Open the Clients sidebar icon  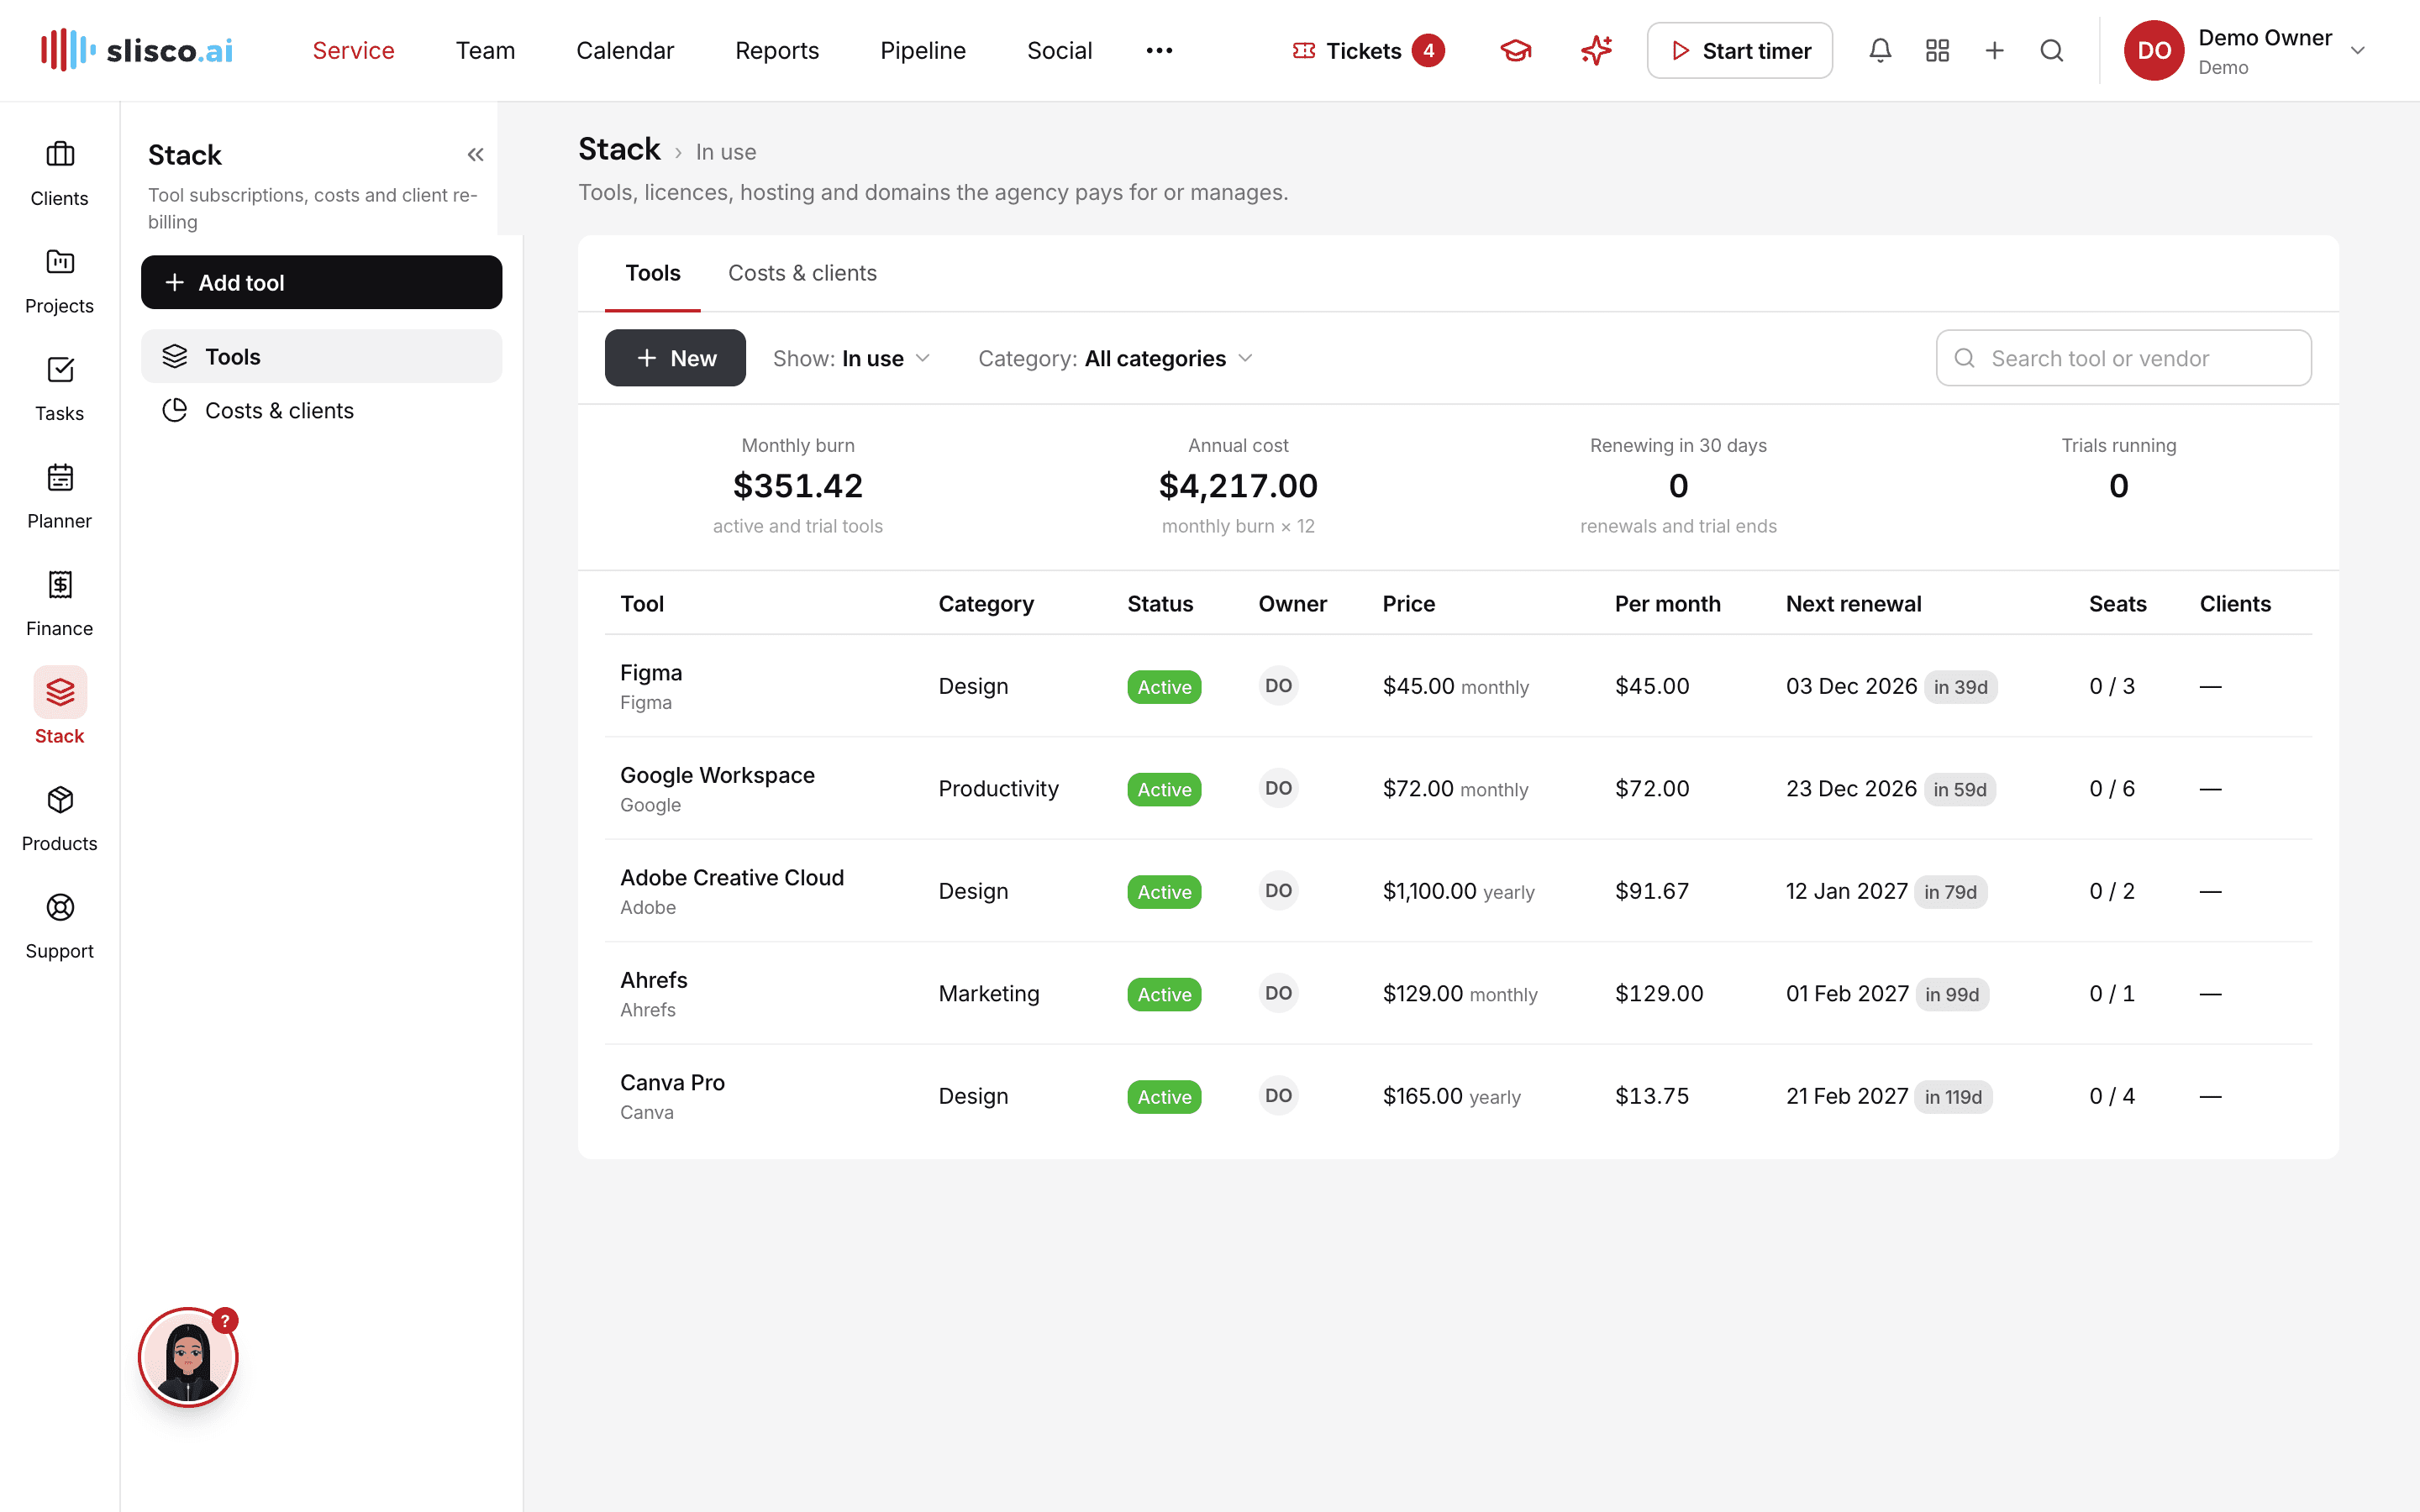pyautogui.click(x=60, y=174)
